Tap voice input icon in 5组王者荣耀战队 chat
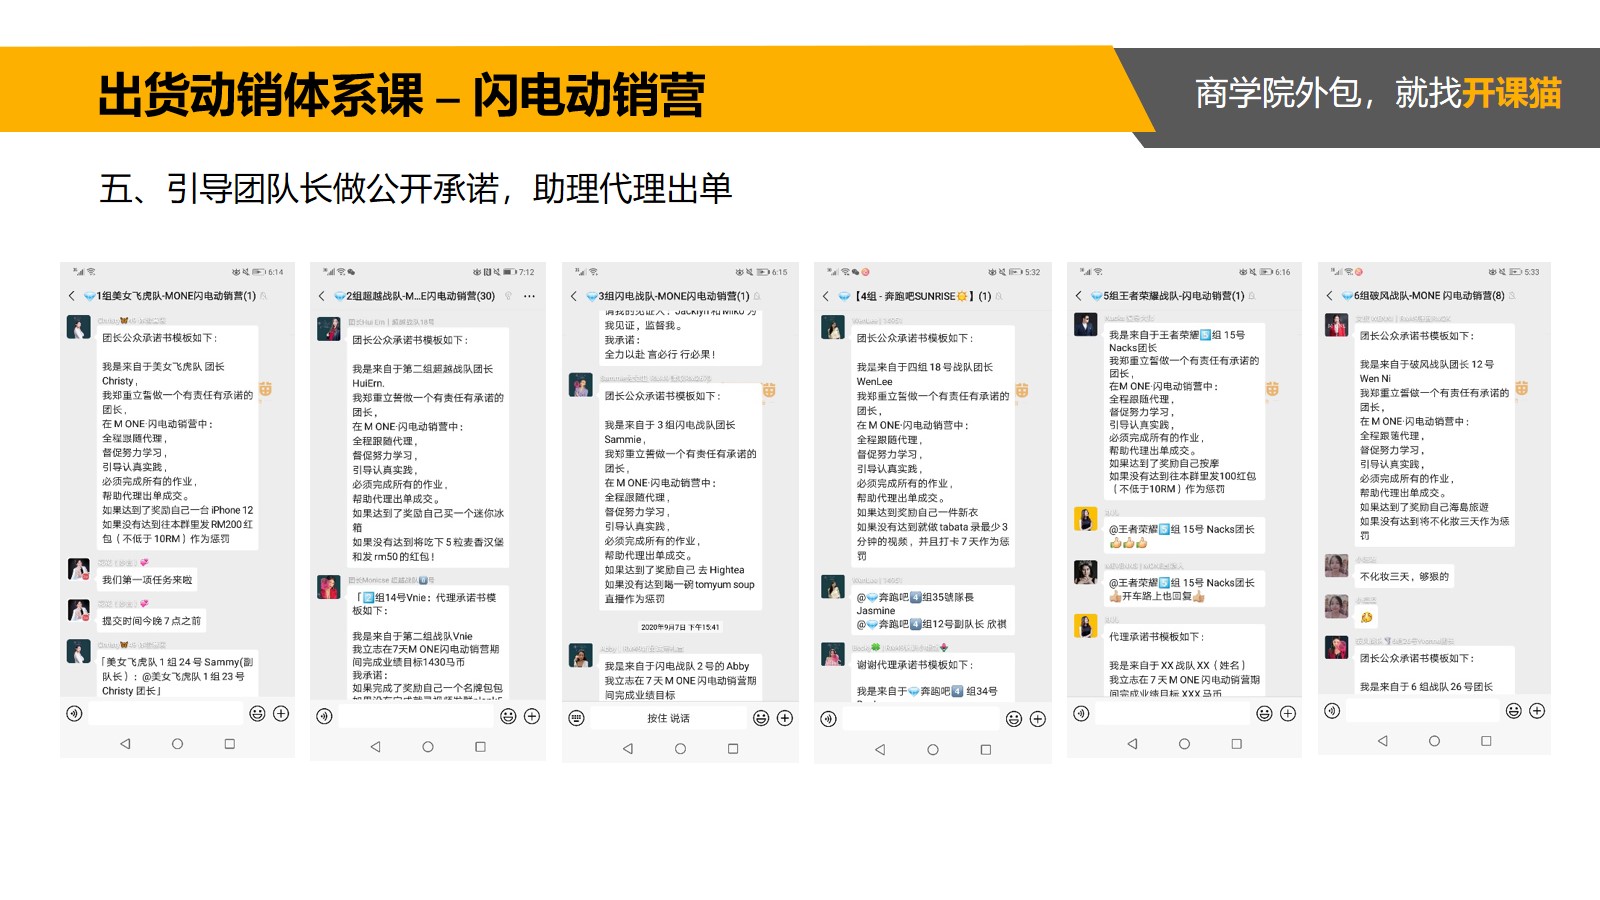 1081,713
